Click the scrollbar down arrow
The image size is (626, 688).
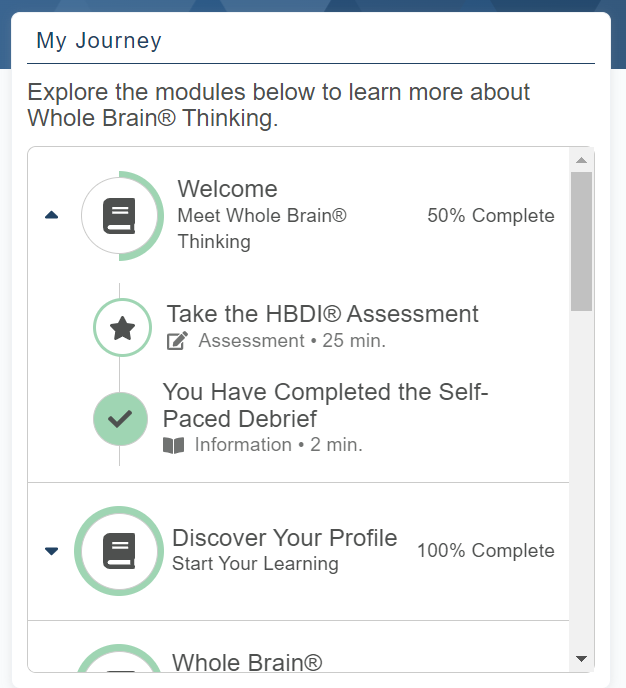[x=581, y=659]
